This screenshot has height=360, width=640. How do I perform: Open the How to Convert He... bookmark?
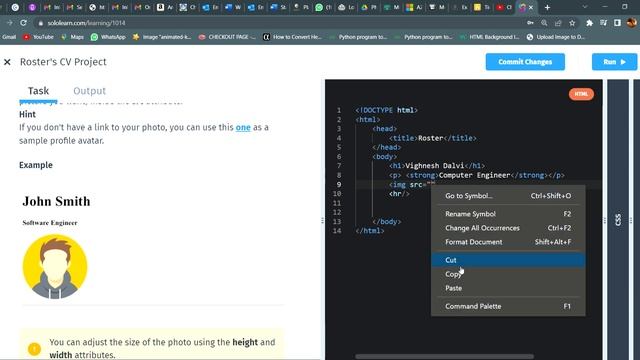[x=292, y=37]
